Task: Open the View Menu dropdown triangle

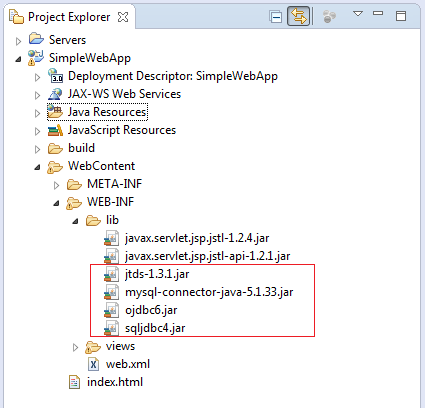Action: tap(358, 14)
